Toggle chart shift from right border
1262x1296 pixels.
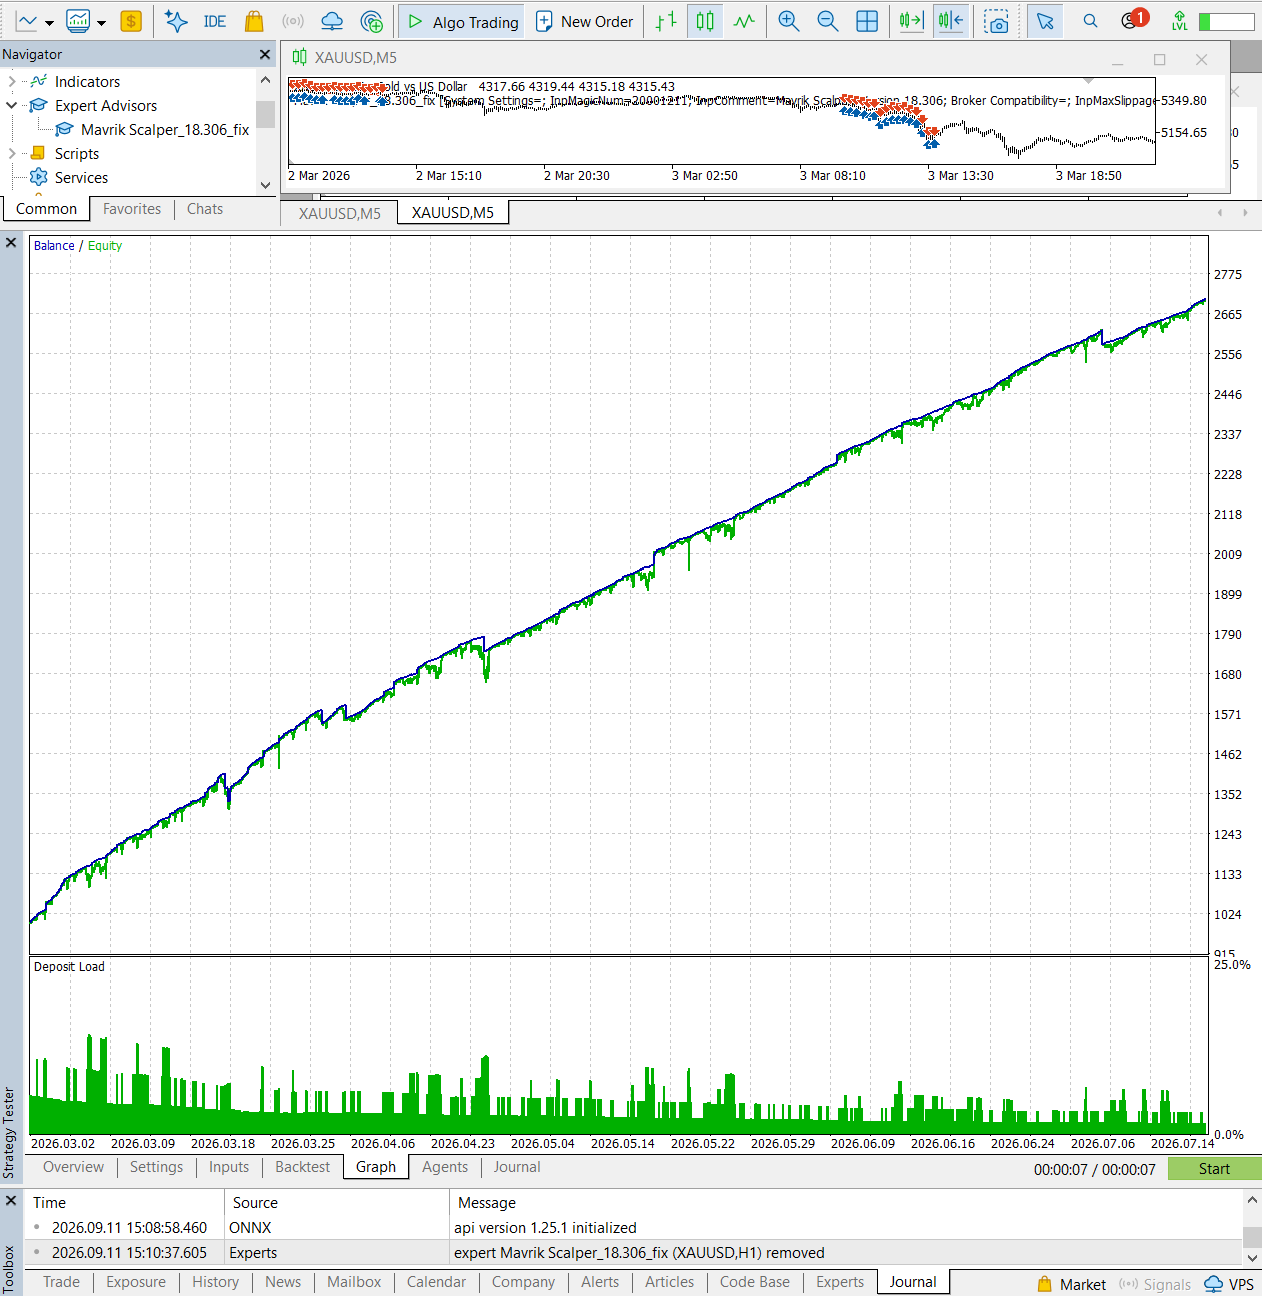click(950, 21)
